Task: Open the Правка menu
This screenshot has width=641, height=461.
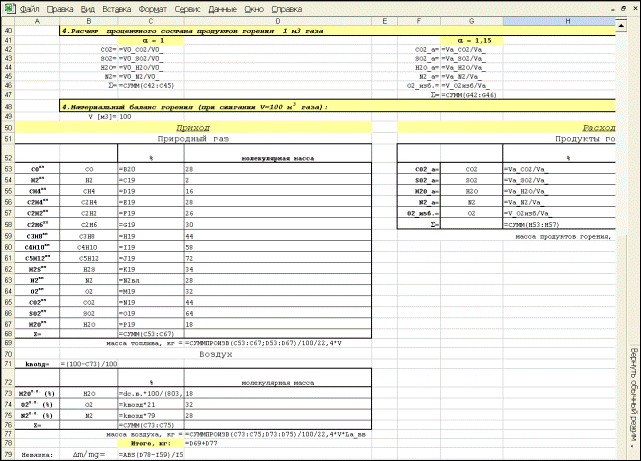Action: [x=60, y=9]
